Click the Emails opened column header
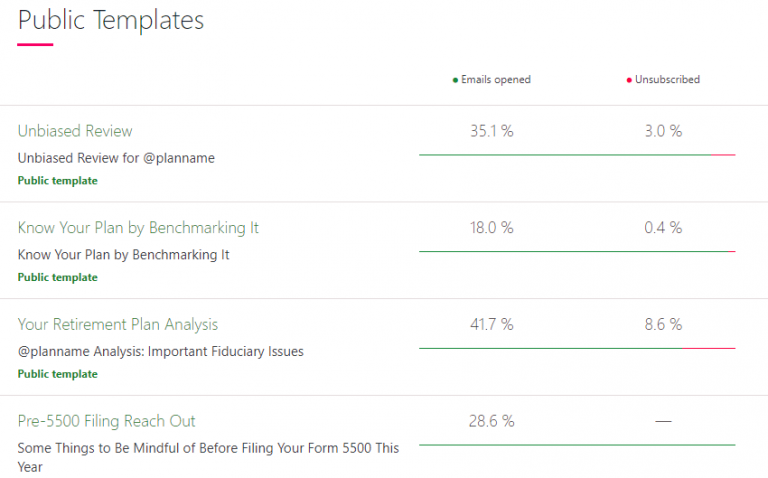This screenshot has height=478, width=768. click(x=496, y=80)
